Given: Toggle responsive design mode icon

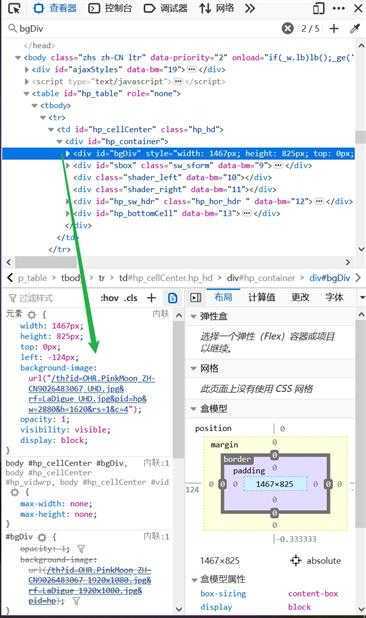Looking at the screenshot, I should [318, 8].
